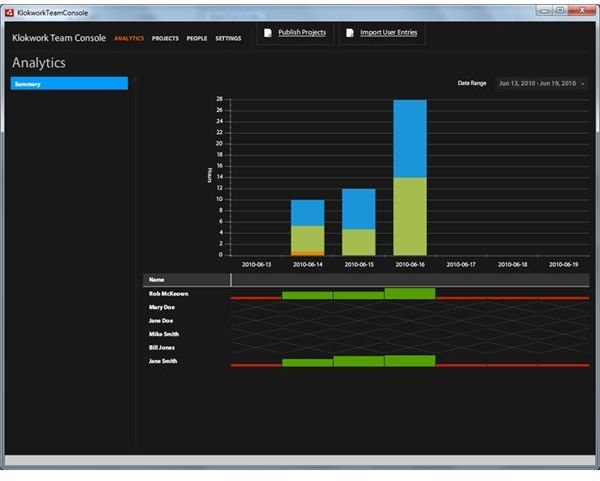Click green segment of 2010-06-15 bar
The width and height of the screenshot is (600, 481).
pos(359,242)
